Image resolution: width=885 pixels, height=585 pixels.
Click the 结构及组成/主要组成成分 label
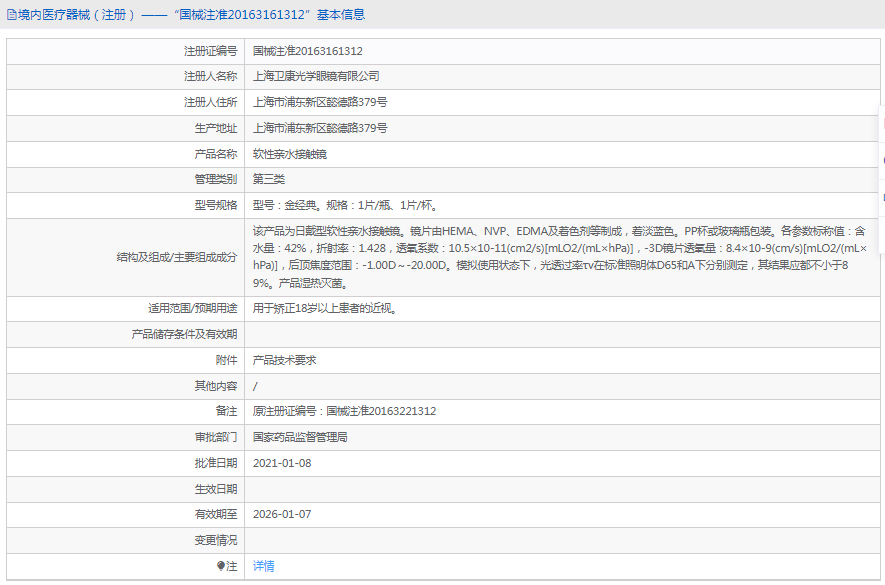tap(177, 257)
